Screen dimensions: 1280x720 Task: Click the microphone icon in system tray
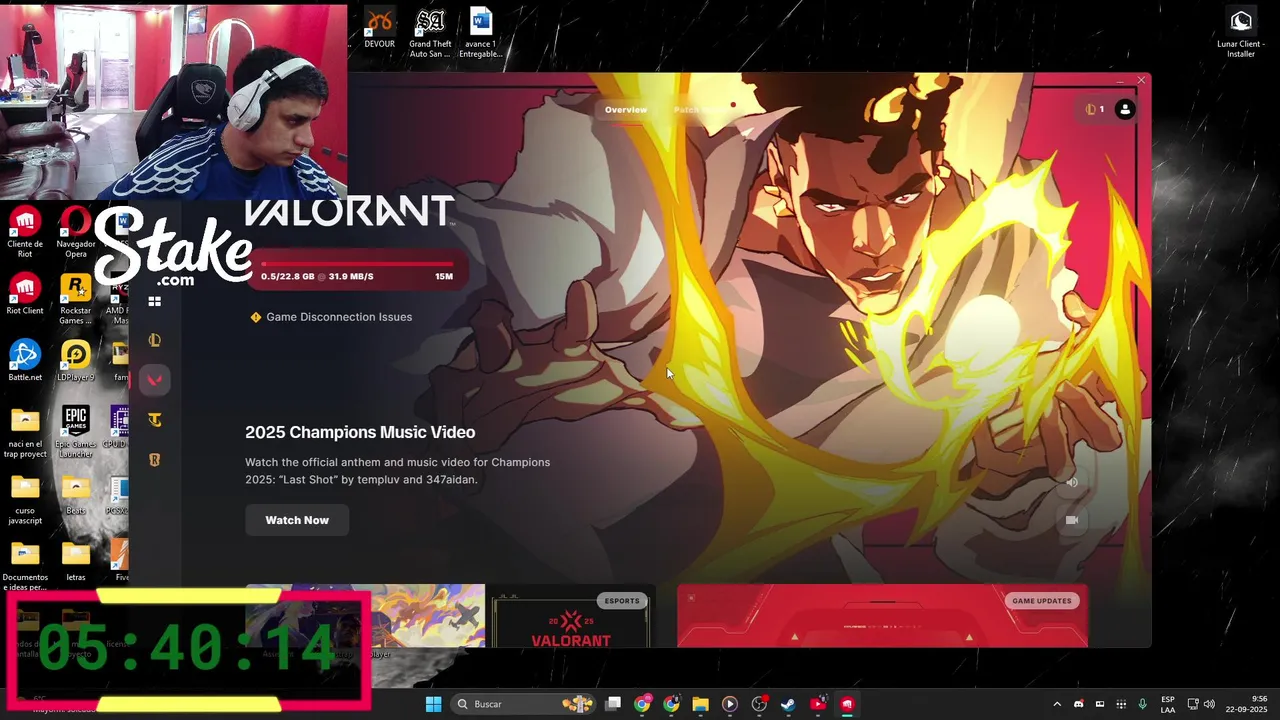click(x=1142, y=704)
